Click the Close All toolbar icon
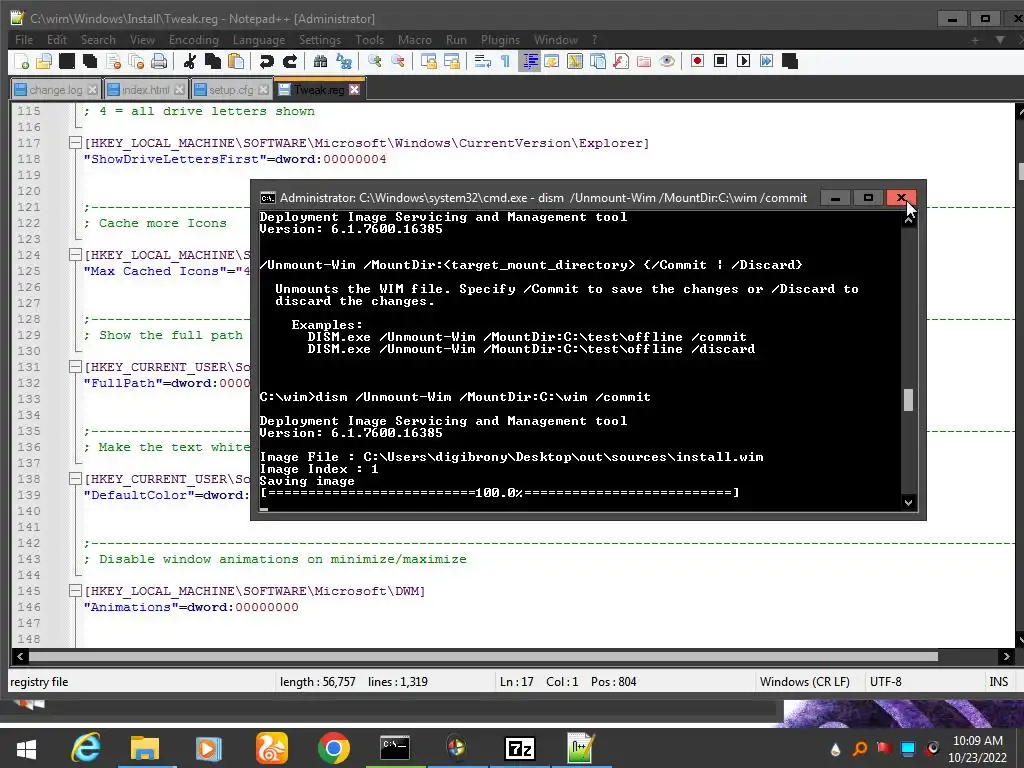Screen dimensions: 1024x768 coord(136,61)
